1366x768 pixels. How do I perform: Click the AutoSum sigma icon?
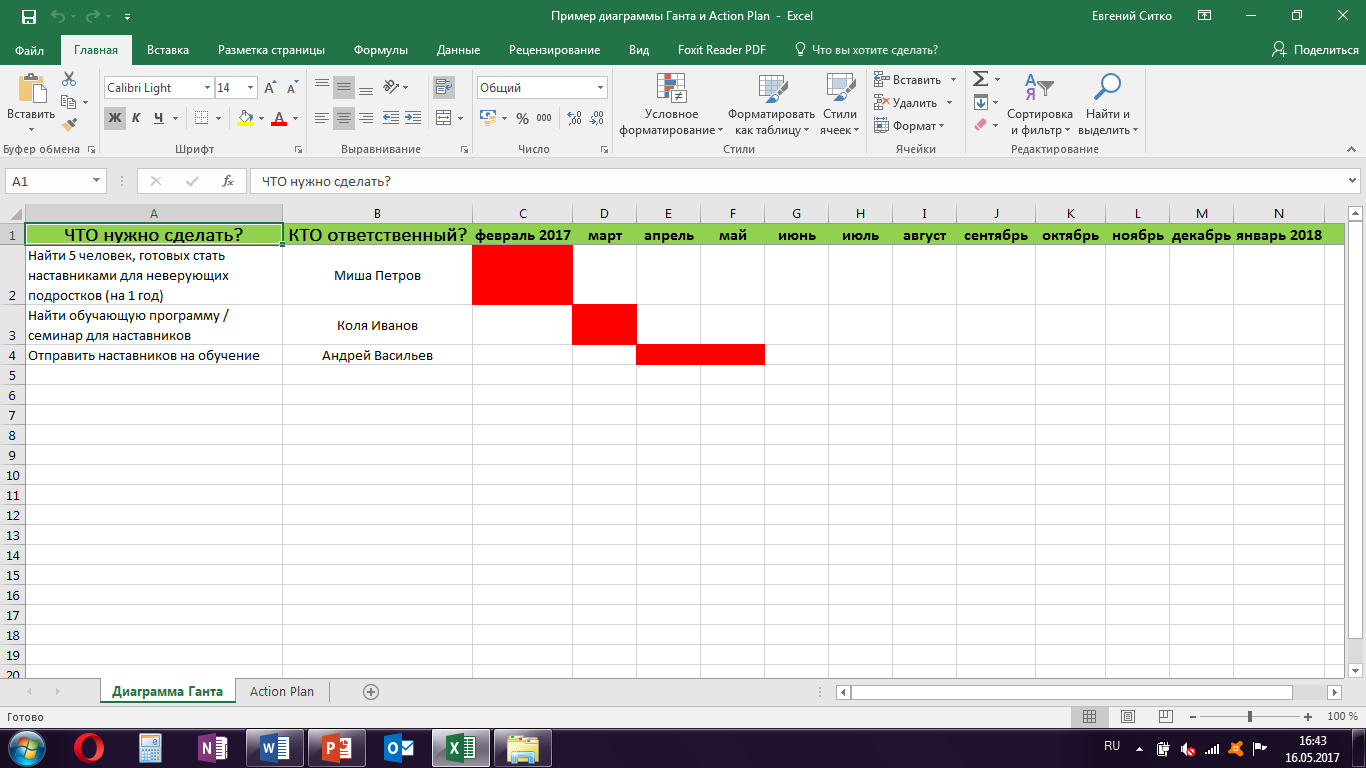point(980,79)
